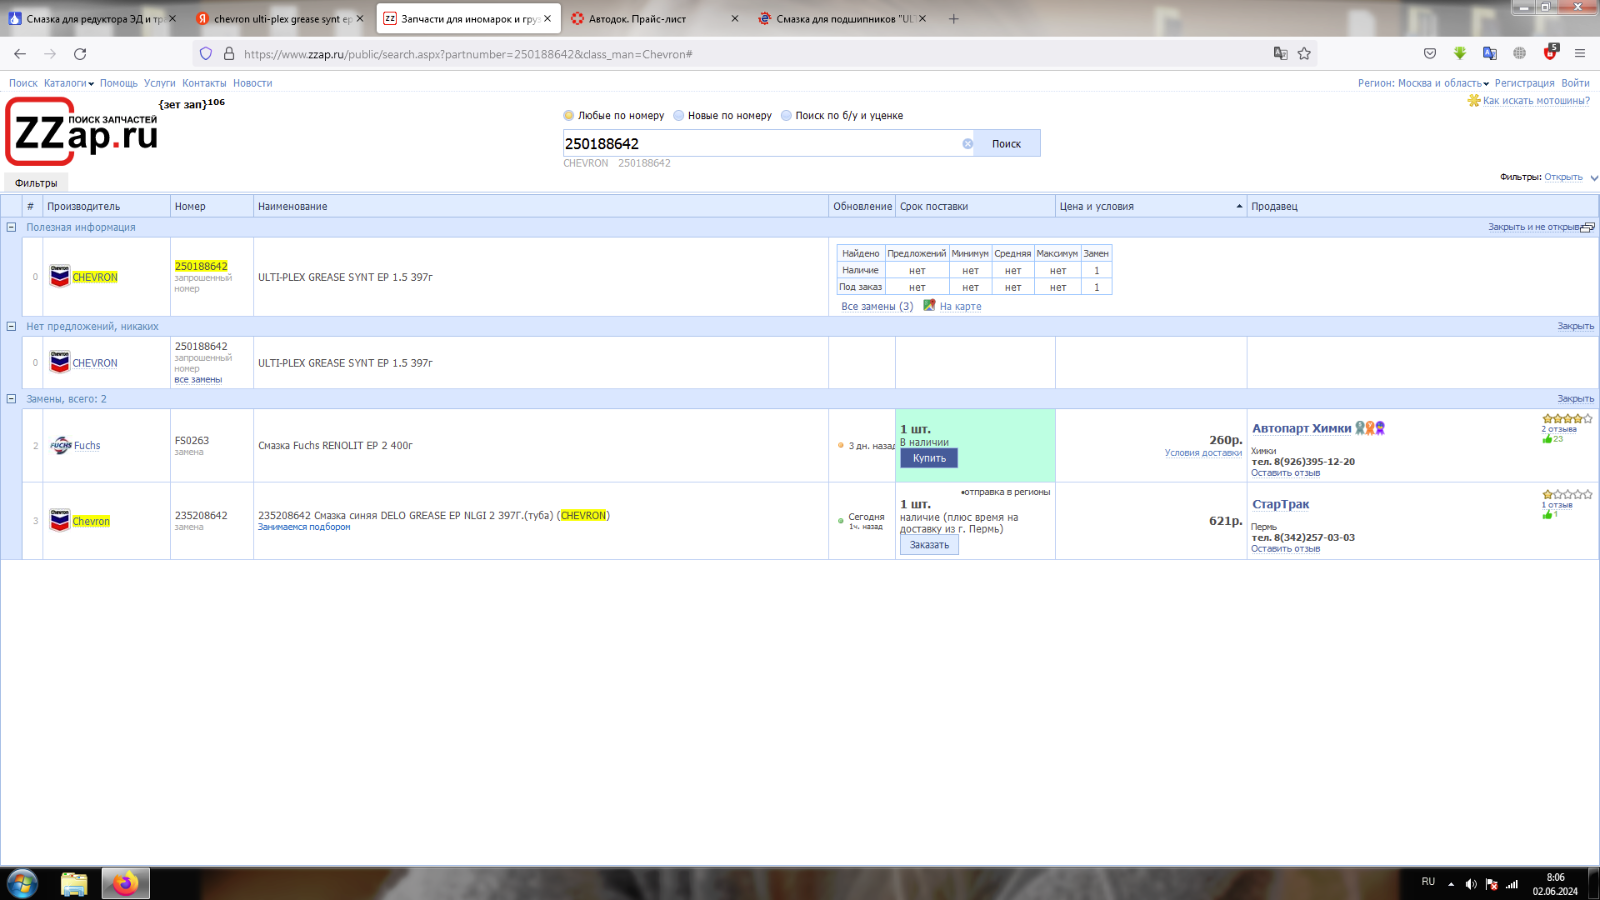This screenshot has width=1600, height=900.
Task: Show hidden icons in the system tray
Action: 1451,884
